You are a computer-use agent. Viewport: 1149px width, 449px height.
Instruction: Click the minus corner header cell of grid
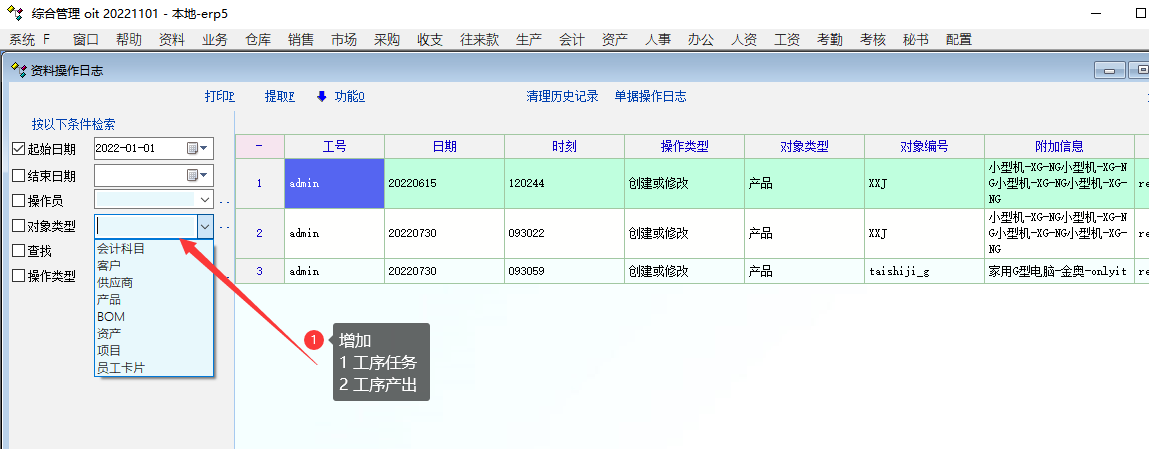pyautogui.click(x=259, y=146)
